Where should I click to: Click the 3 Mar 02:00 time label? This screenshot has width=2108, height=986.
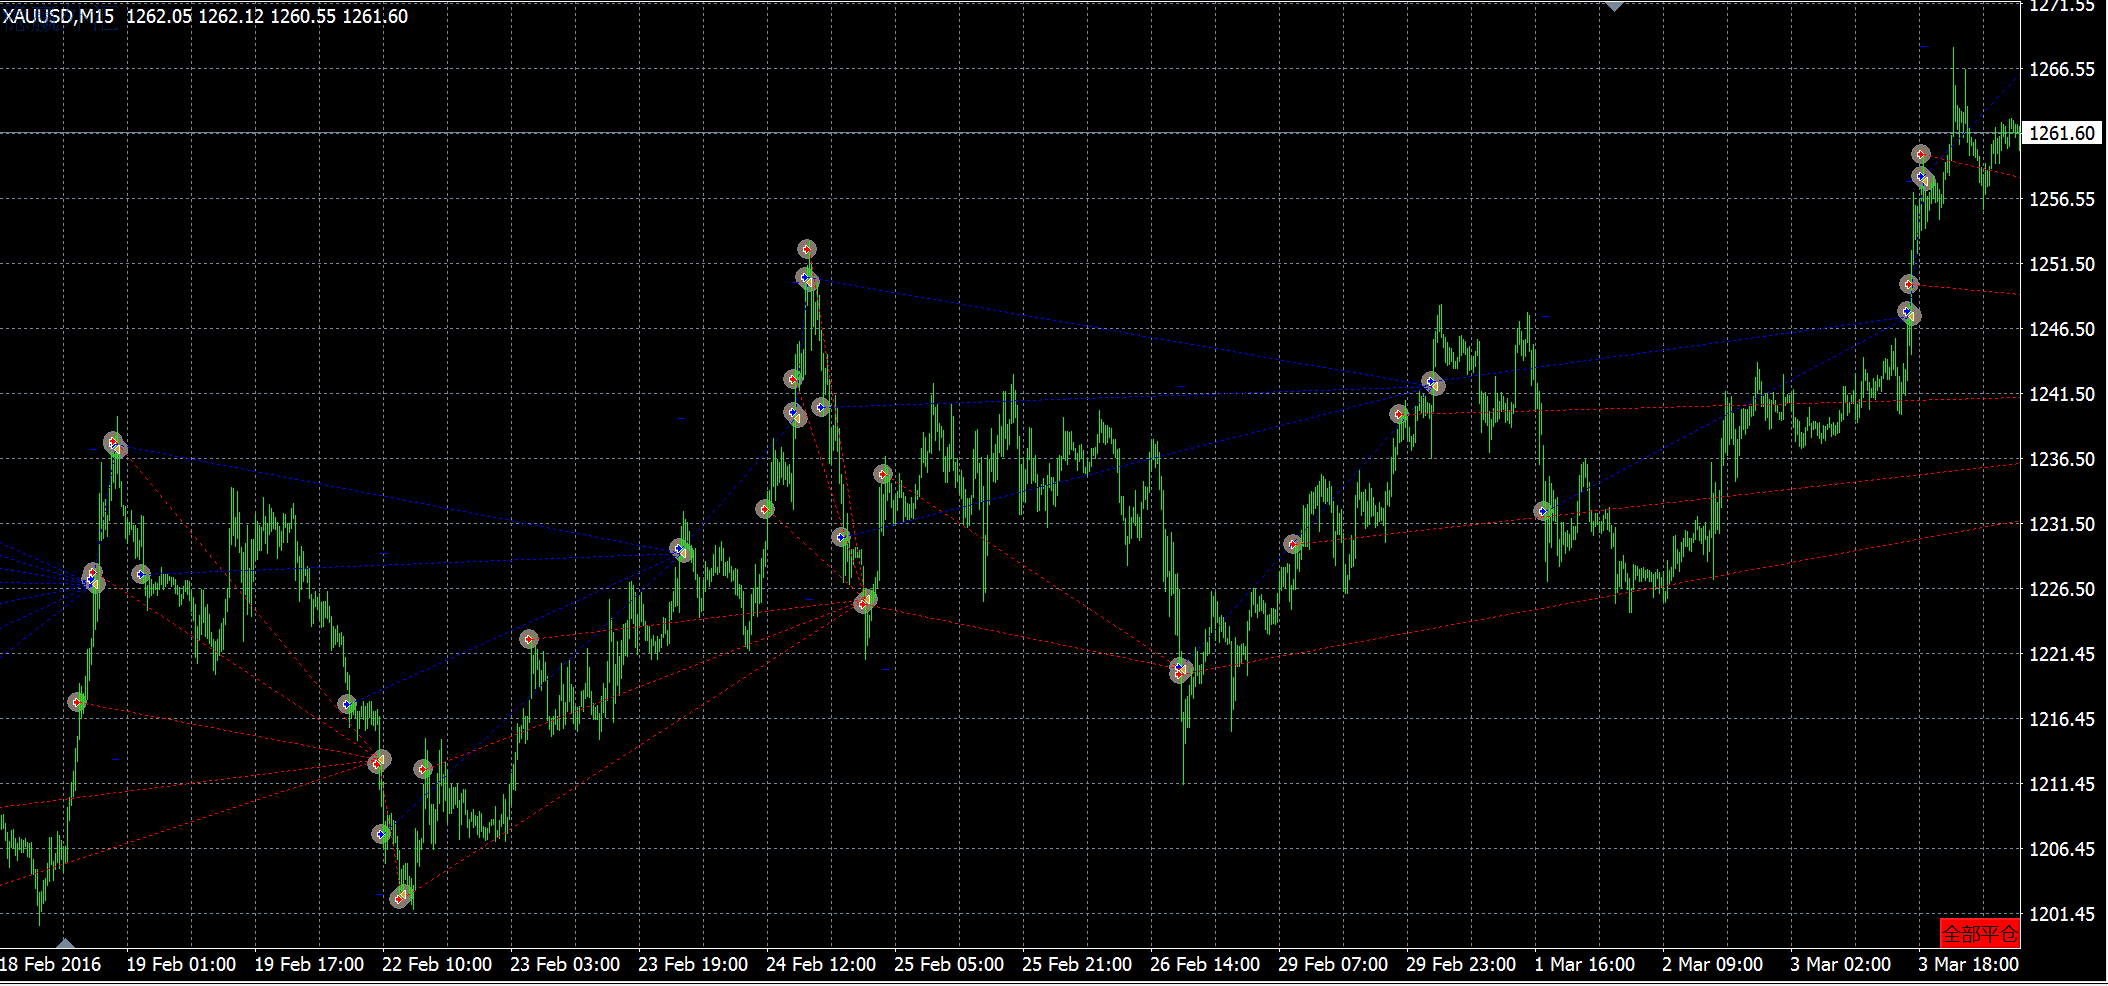pyautogui.click(x=1841, y=964)
